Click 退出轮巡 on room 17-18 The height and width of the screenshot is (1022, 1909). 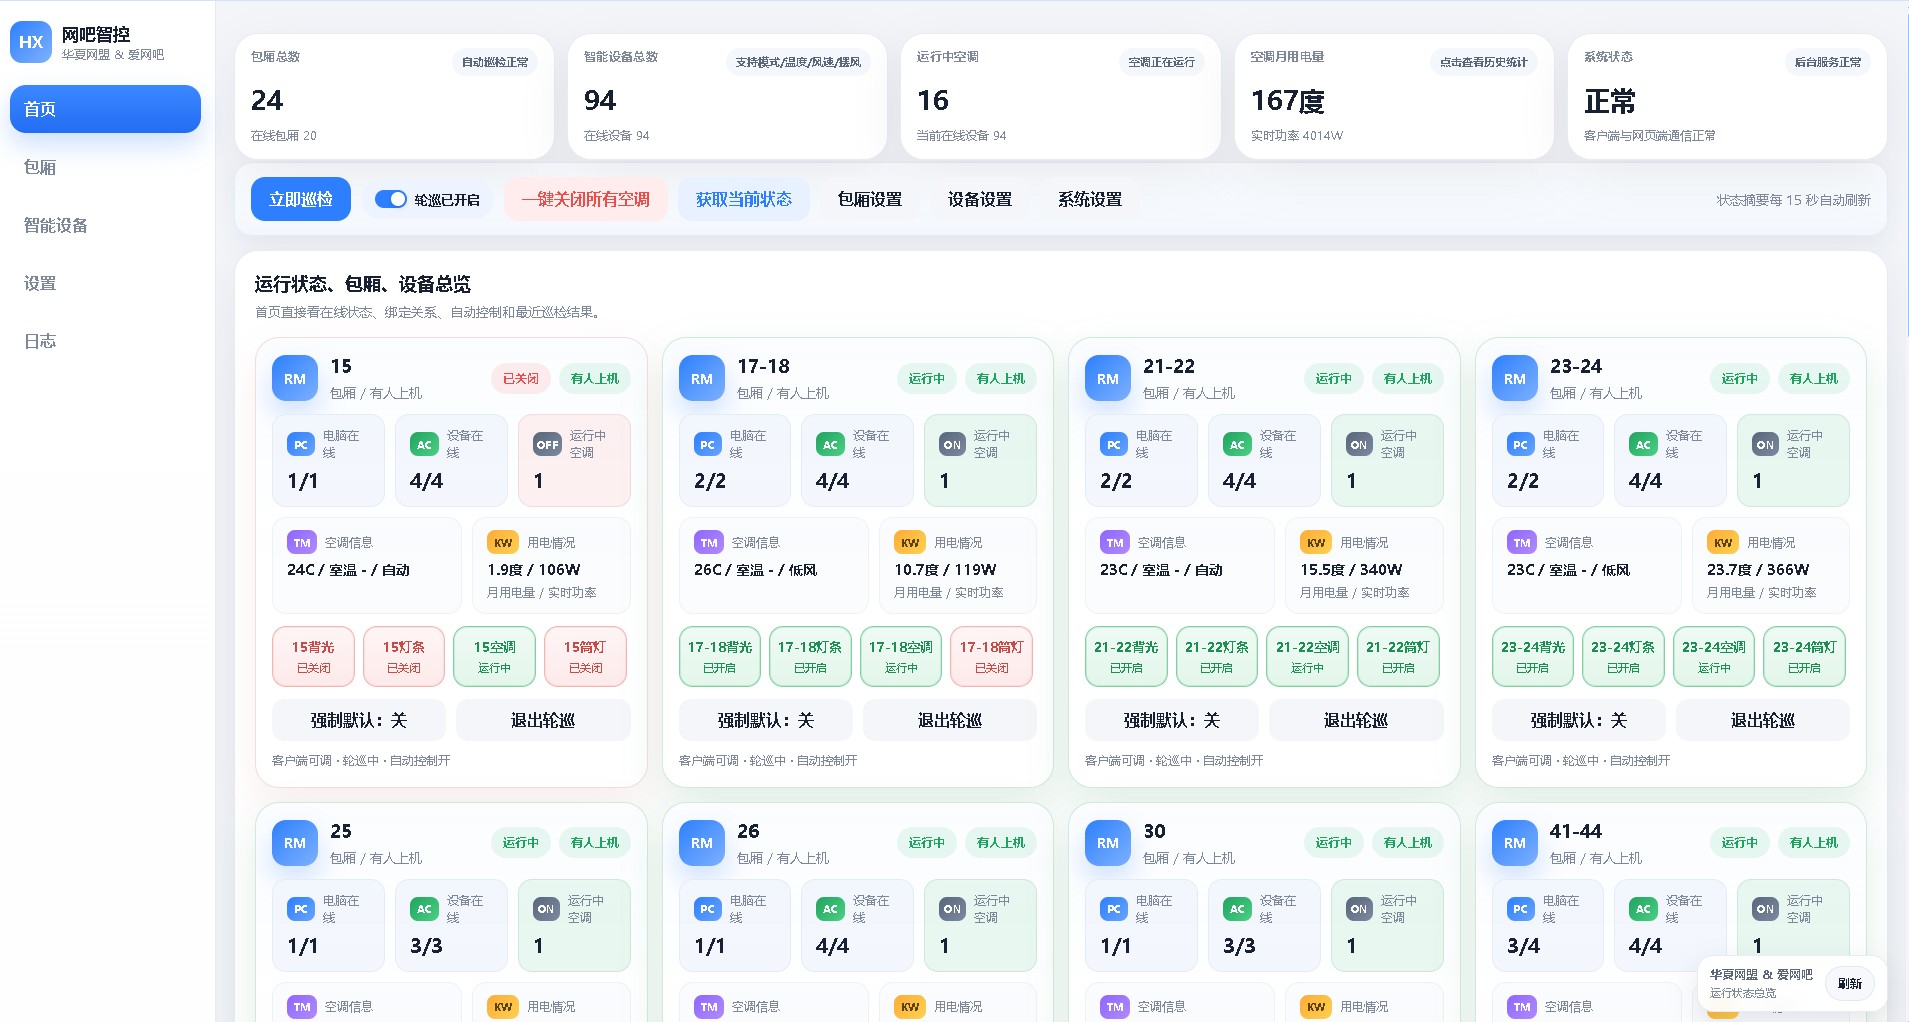[949, 720]
